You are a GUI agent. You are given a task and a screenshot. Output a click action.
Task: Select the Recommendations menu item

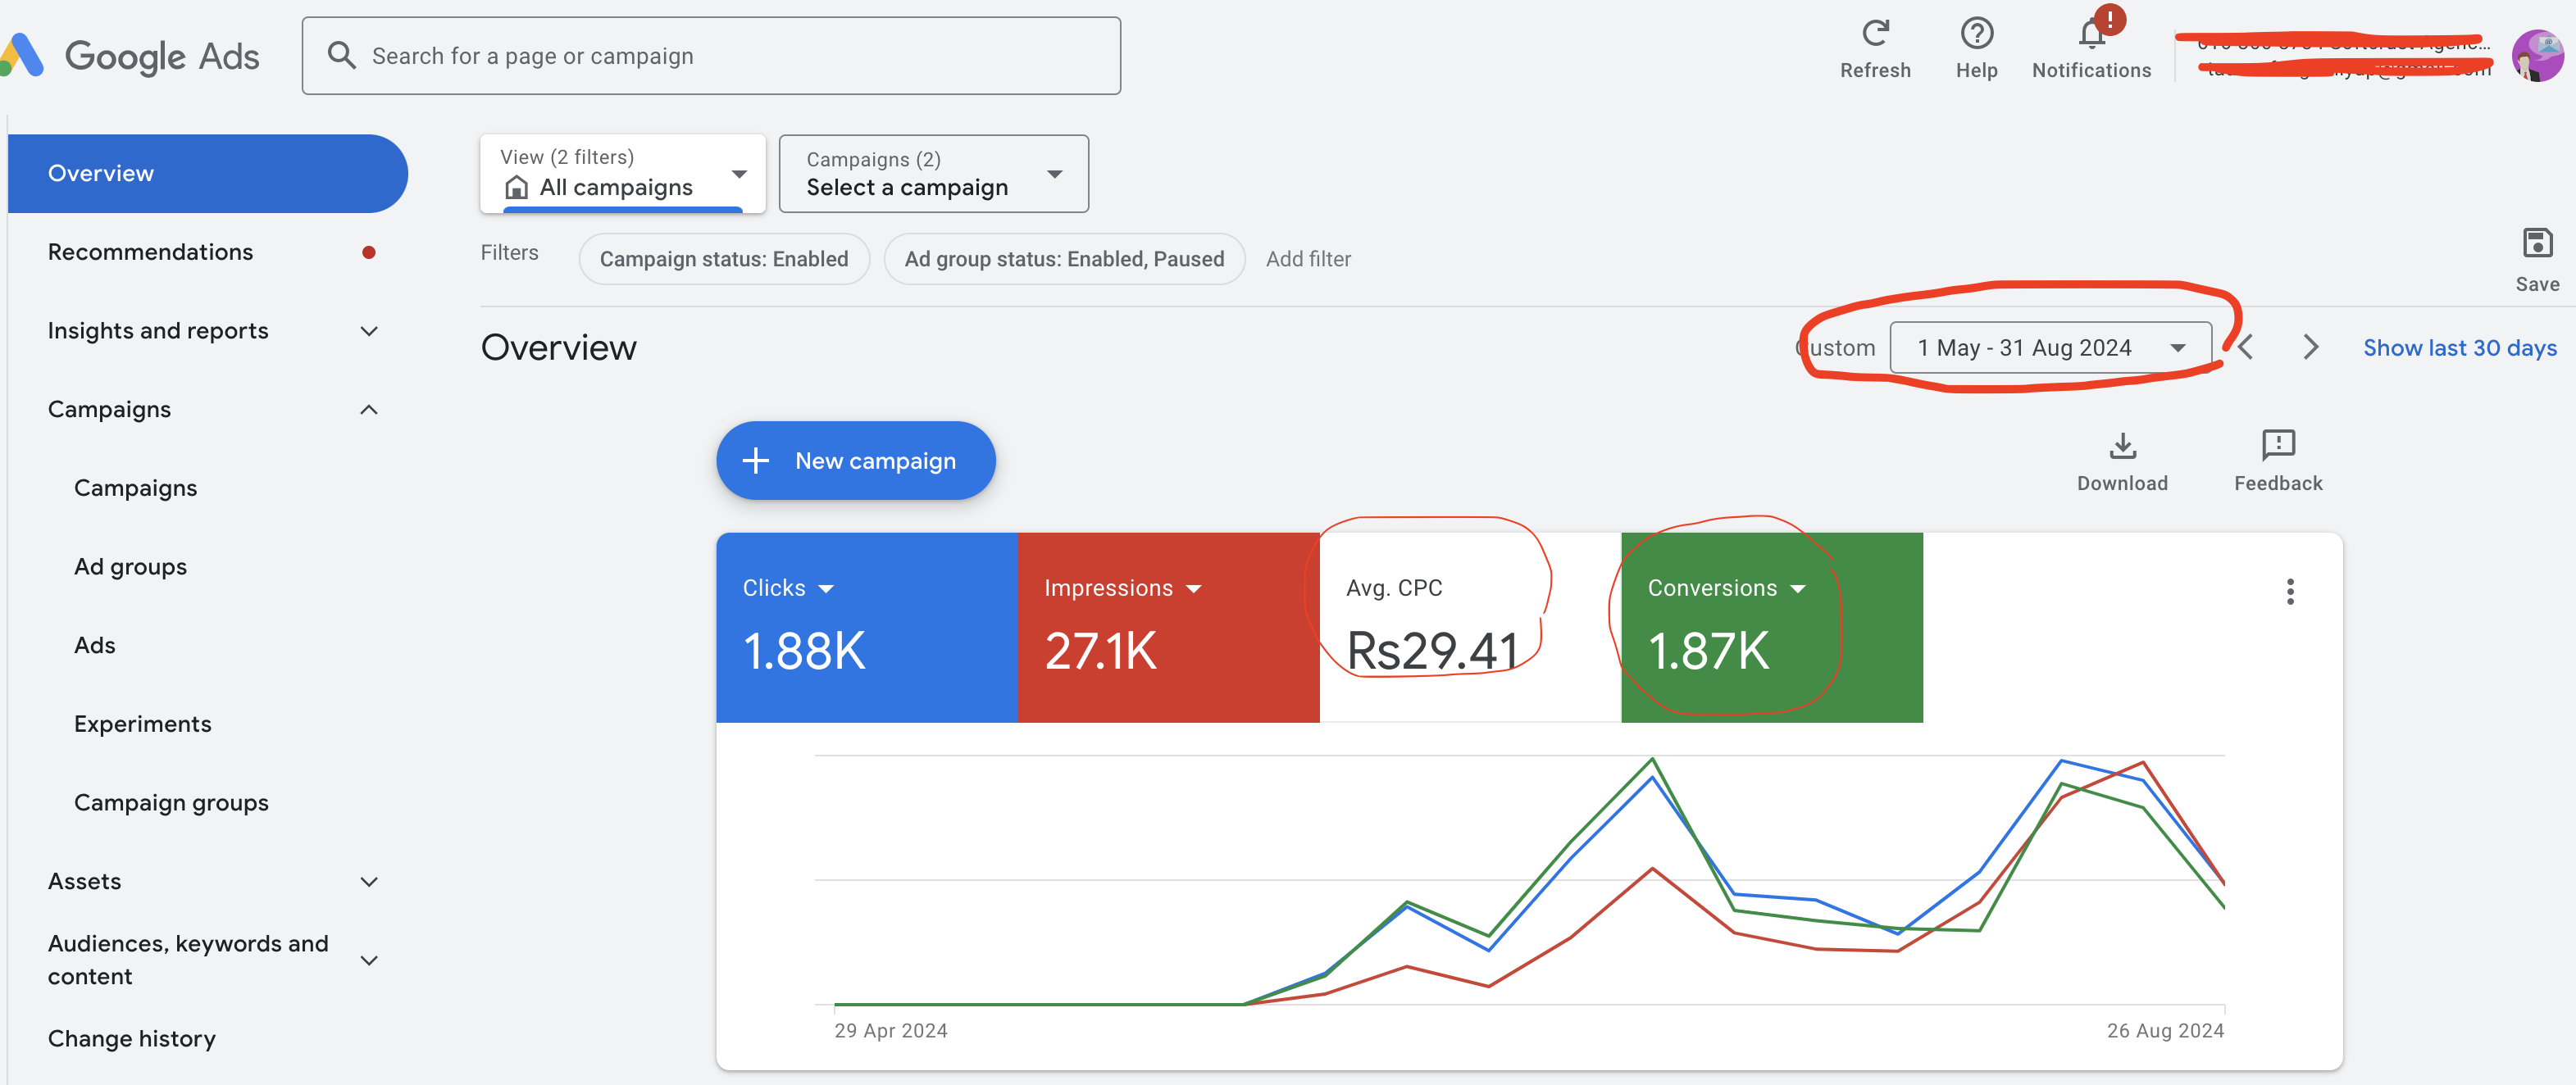point(149,249)
